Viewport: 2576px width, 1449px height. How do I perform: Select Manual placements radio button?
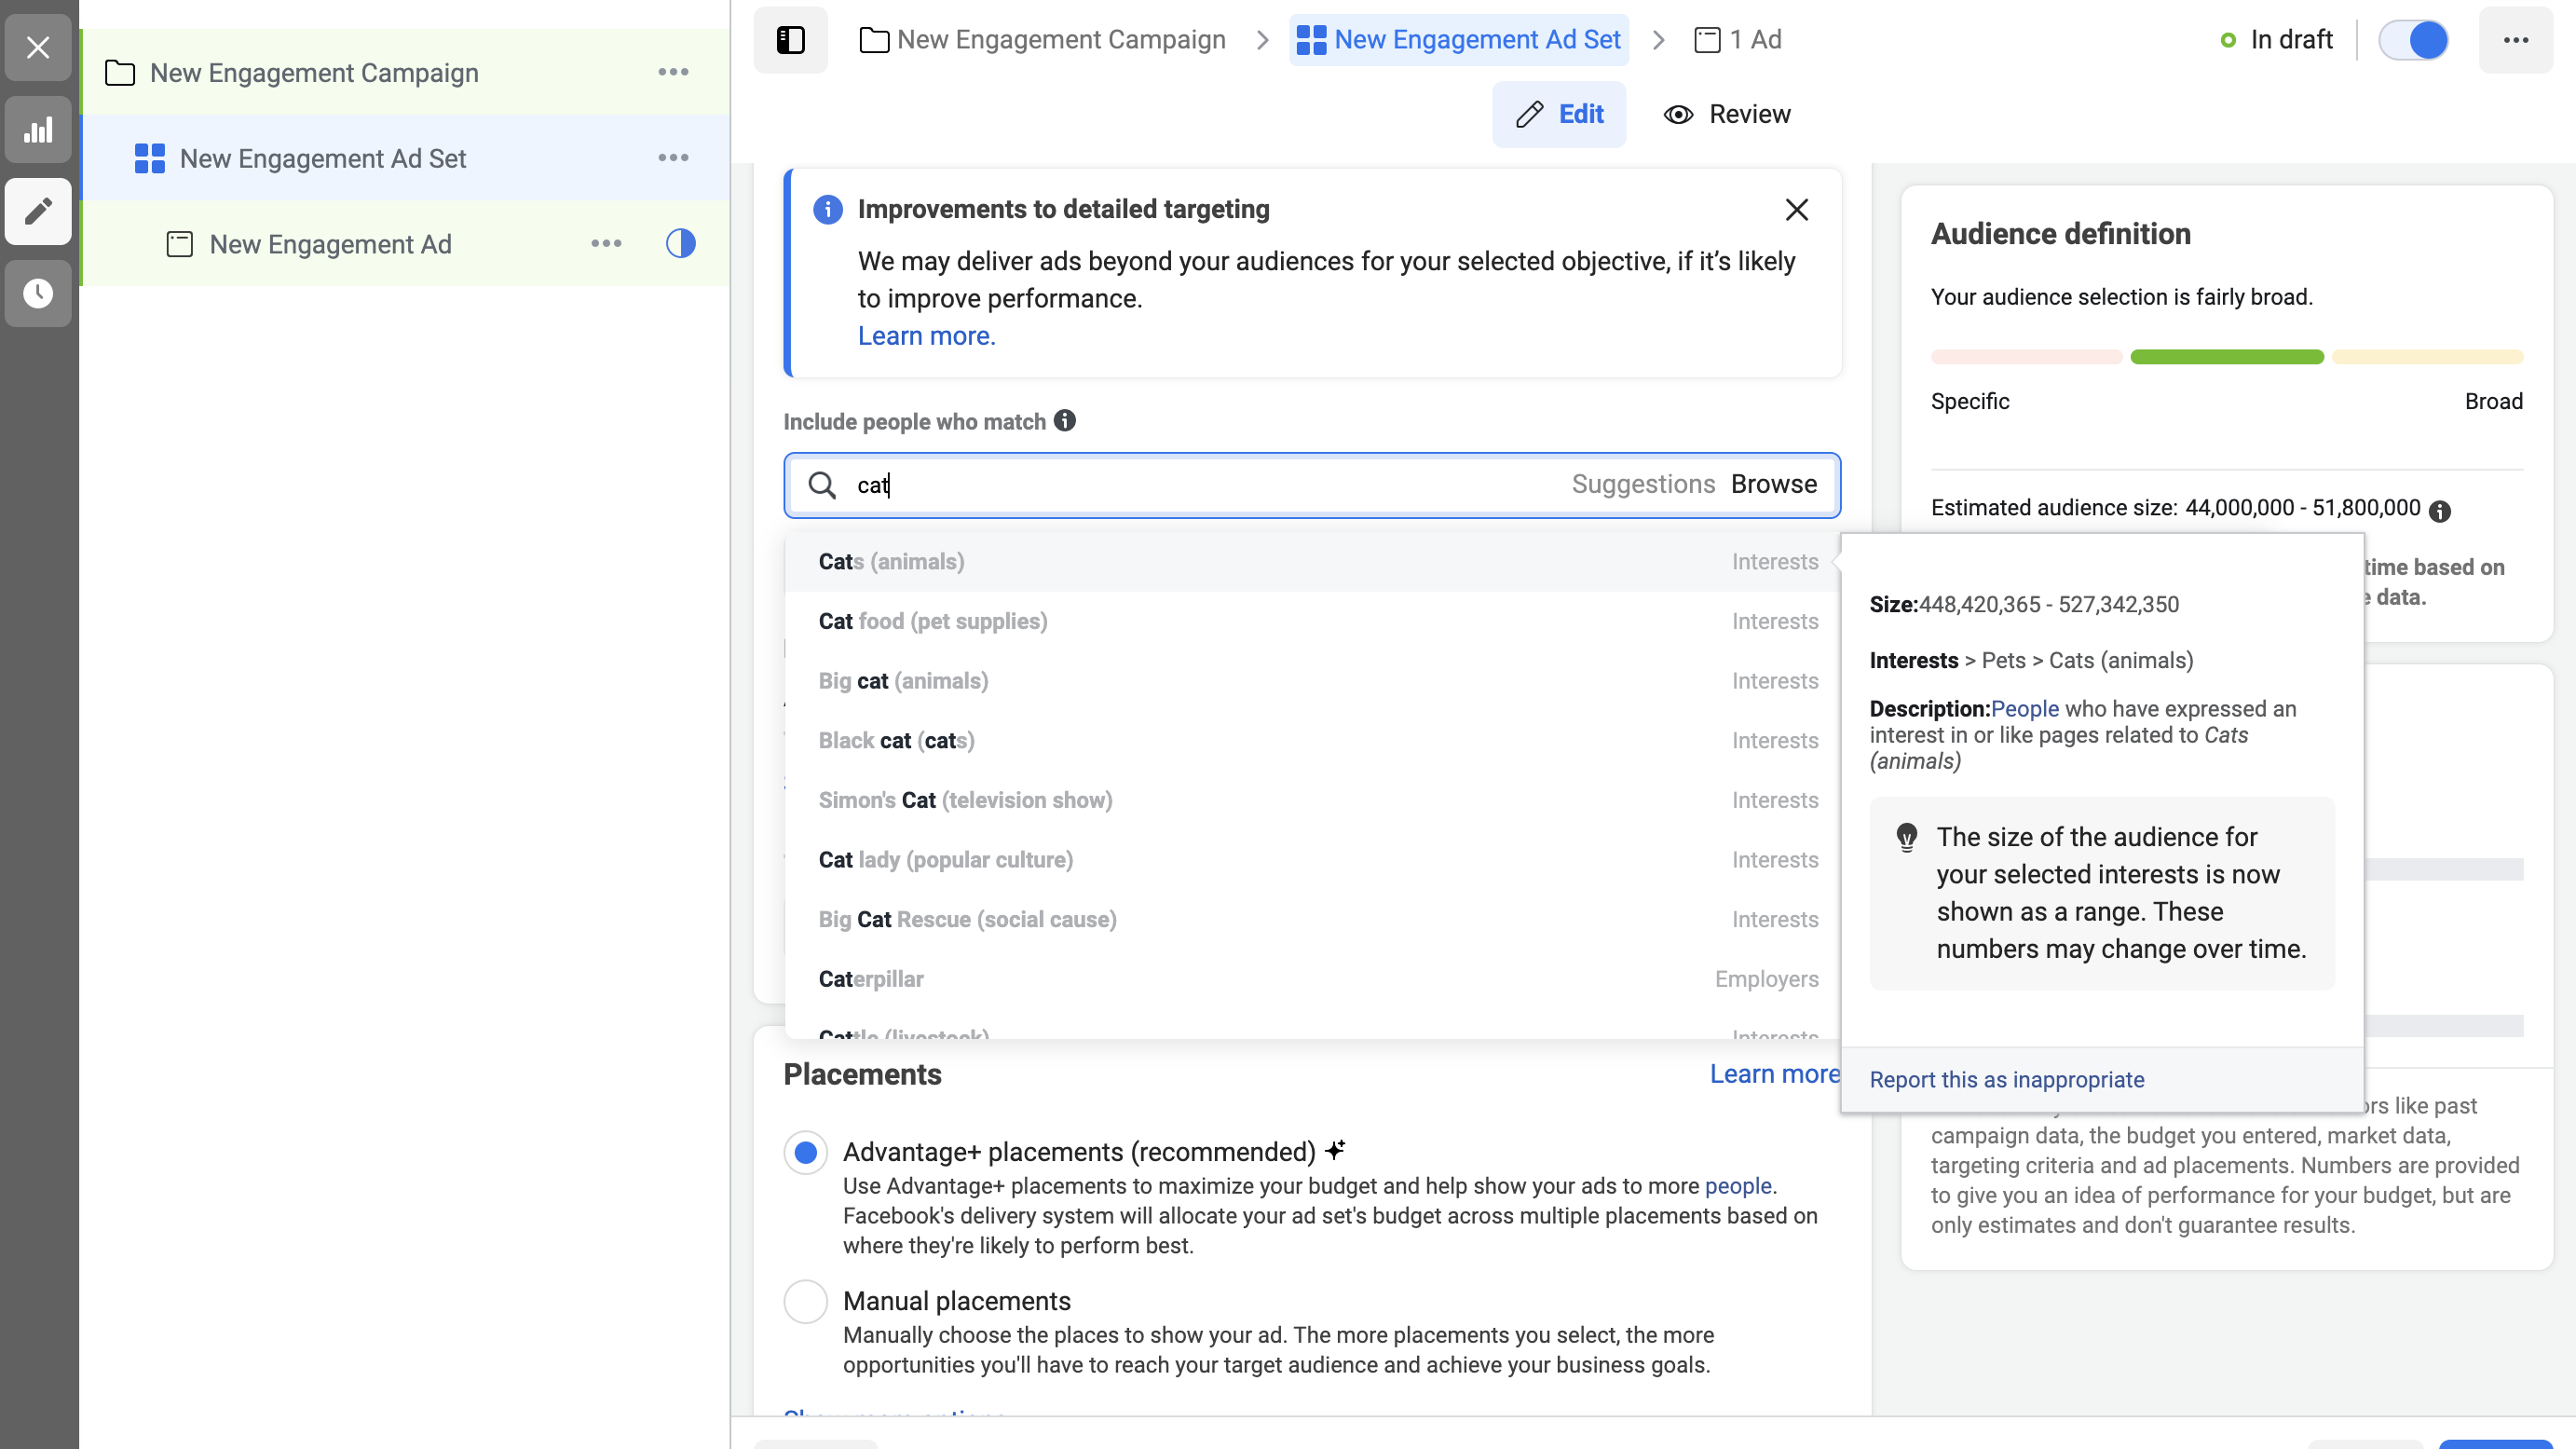pyautogui.click(x=807, y=1302)
